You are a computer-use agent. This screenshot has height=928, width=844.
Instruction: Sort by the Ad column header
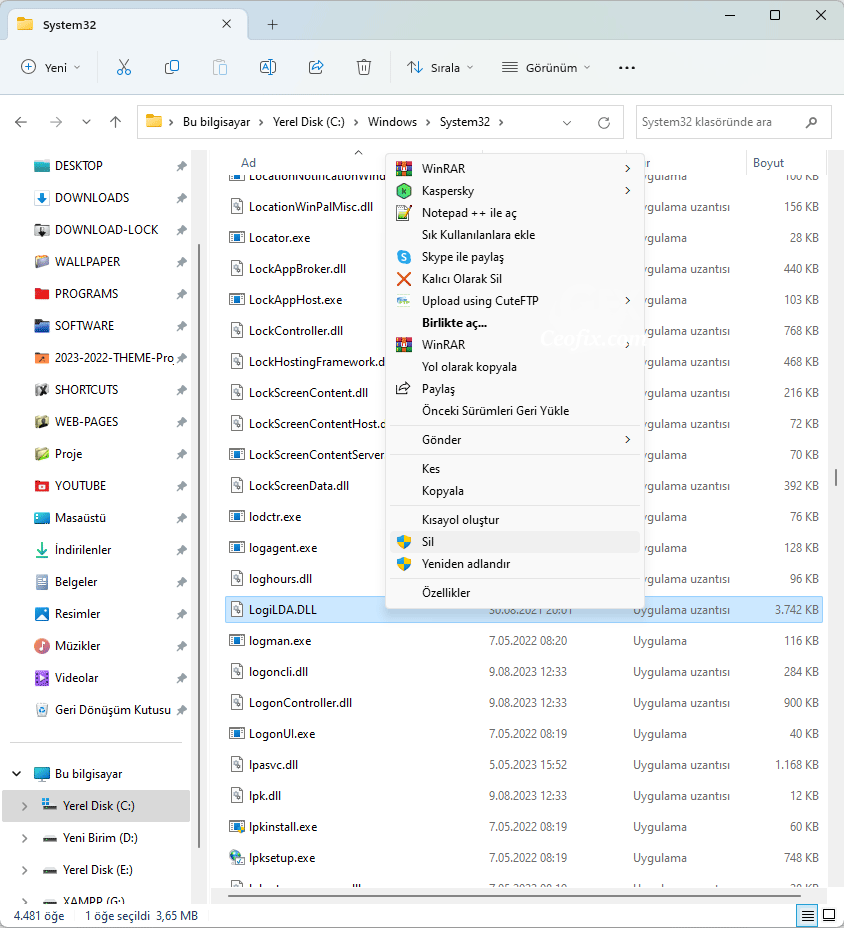(248, 163)
